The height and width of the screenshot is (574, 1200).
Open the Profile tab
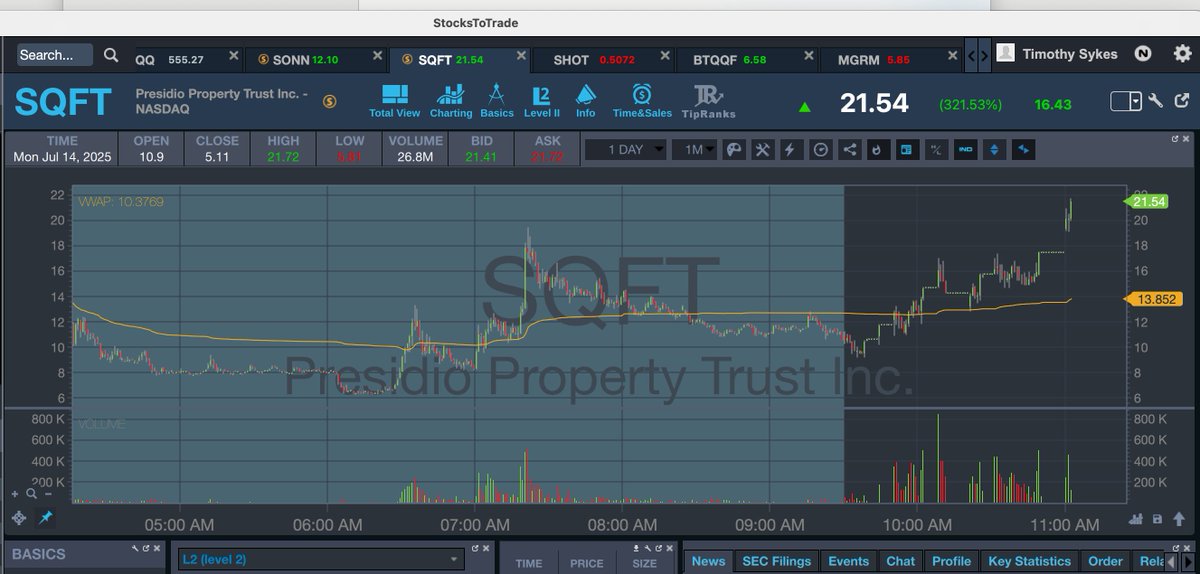point(951,561)
